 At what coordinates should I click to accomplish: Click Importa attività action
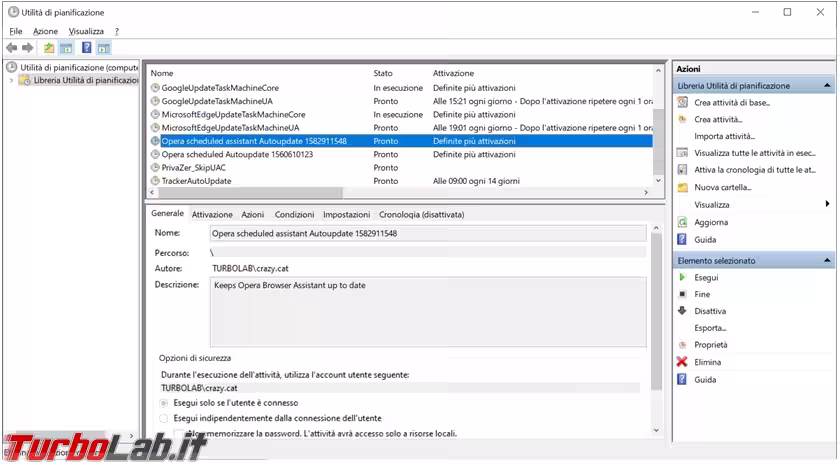724,136
